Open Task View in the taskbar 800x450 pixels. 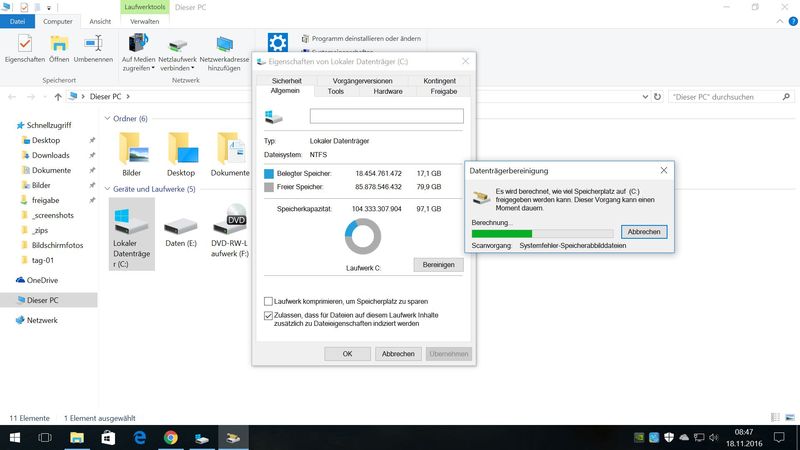(x=45, y=438)
